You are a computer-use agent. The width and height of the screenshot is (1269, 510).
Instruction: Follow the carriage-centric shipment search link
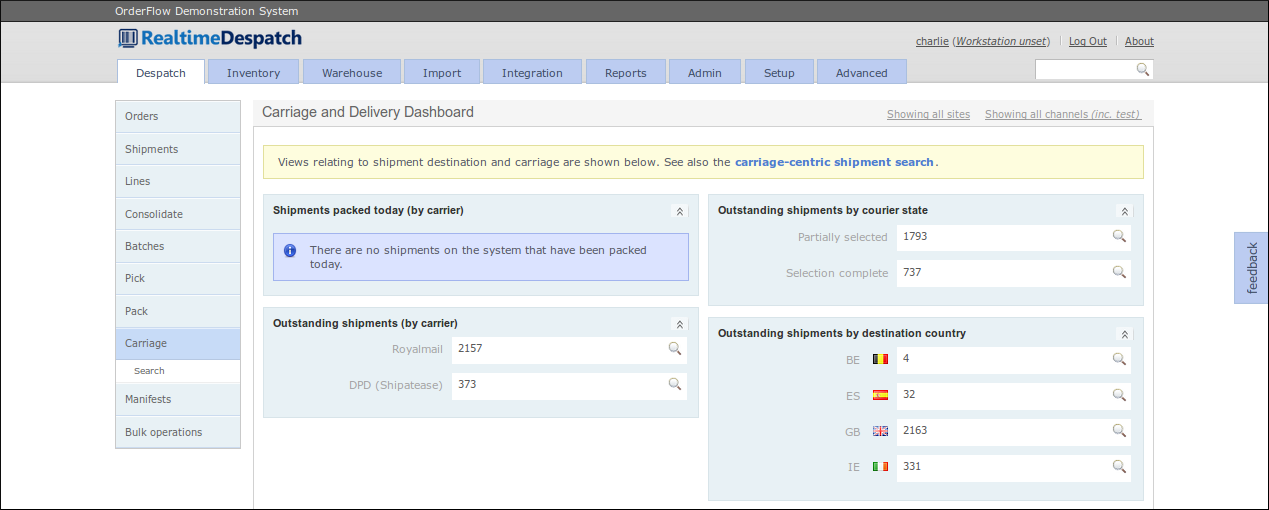(834, 161)
